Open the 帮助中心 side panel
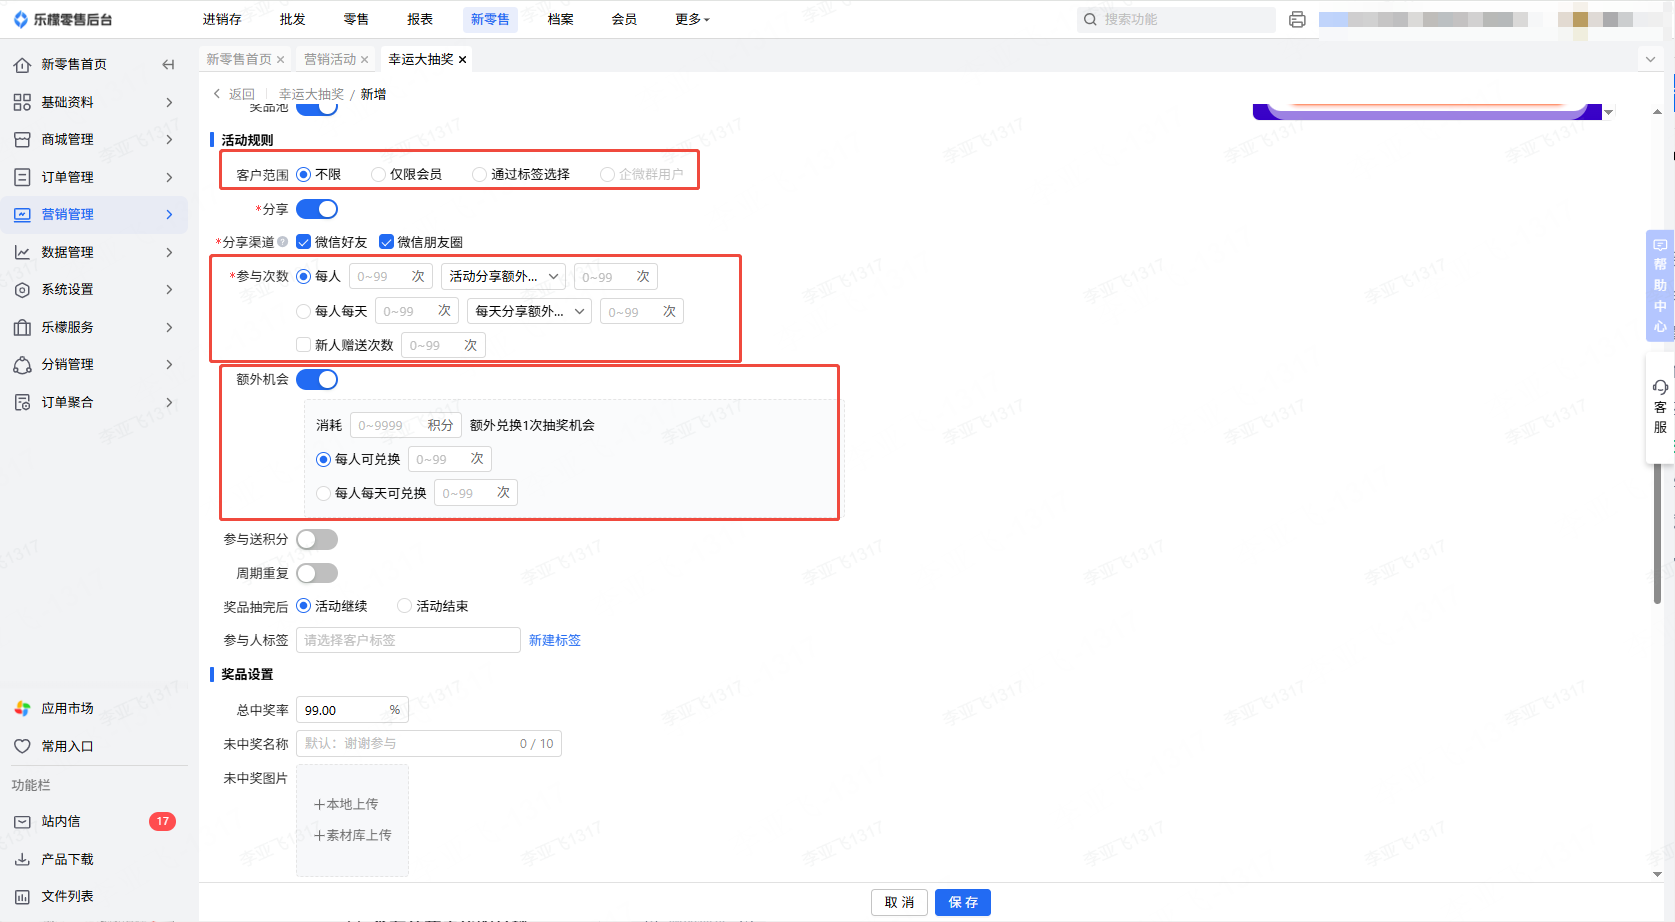Image resolution: width=1675 pixels, height=922 pixels. click(1660, 285)
